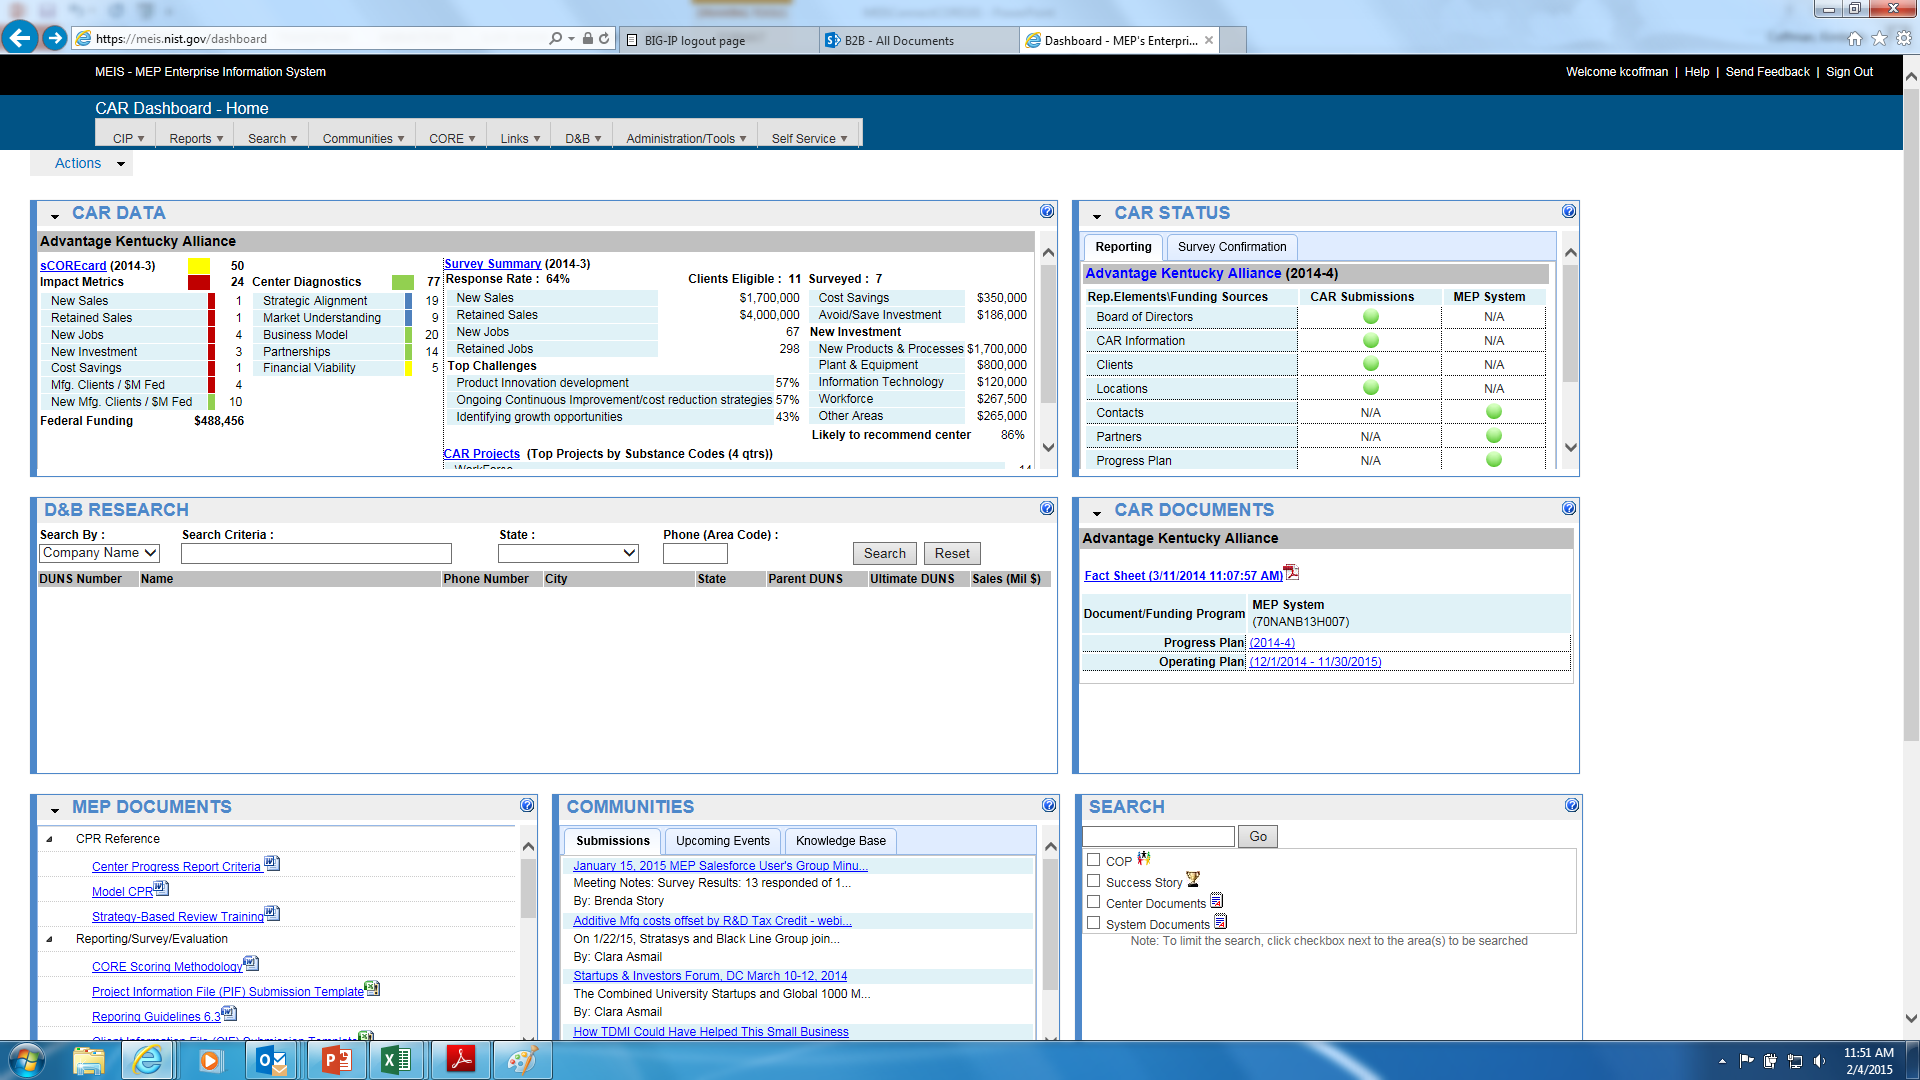This screenshot has height=1080, width=1920.
Task: Switch to Survey Confirmation tab
Action: pyautogui.click(x=1231, y=247)
